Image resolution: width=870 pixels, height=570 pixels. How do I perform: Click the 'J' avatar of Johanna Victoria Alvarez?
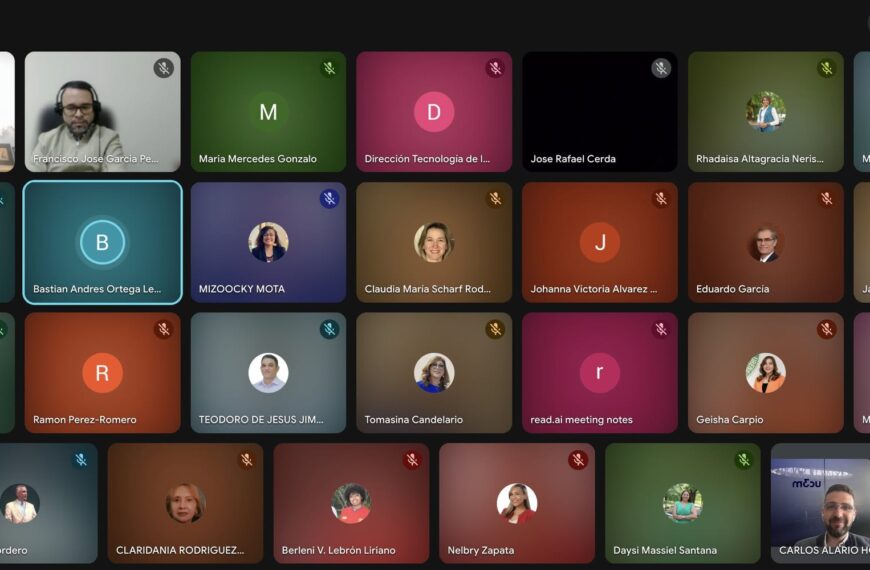point(600,243)
